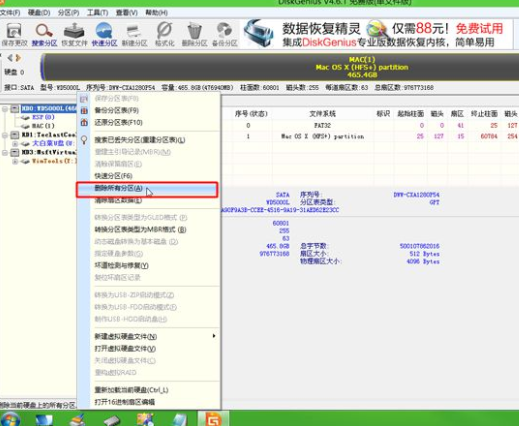Open the 工具(T) menu
The width and height of the screenshot is (519, 426).
pos(97,13)
